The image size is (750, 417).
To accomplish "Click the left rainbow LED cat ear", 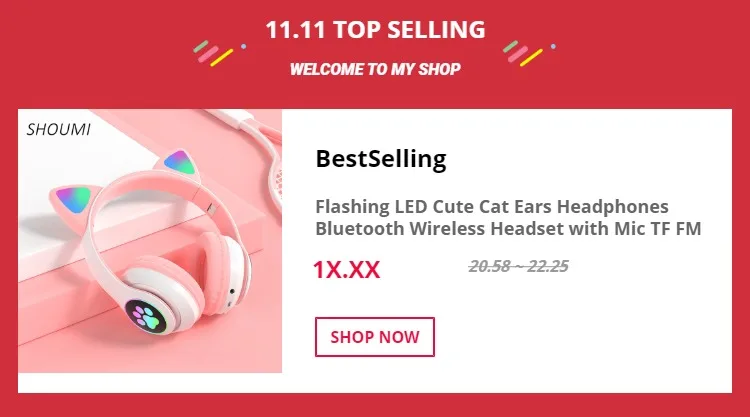I will click(x=72, y=199).
